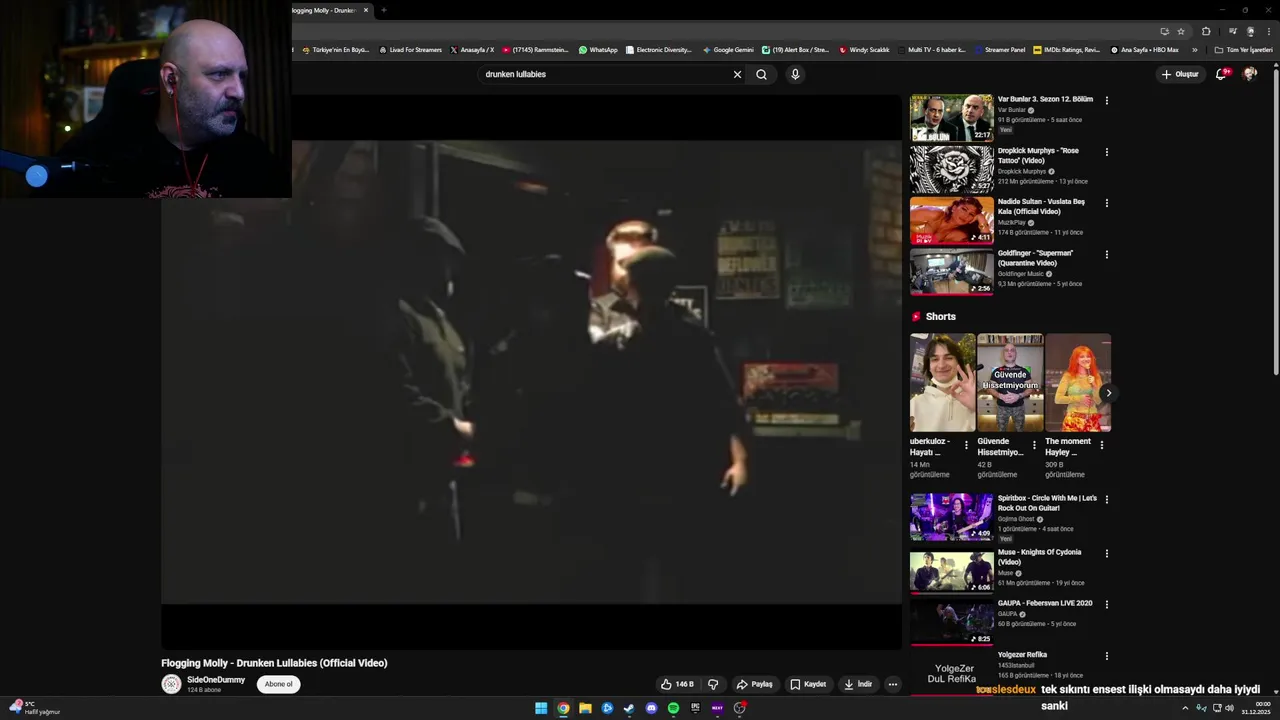Open 'GAUPA - Febersvan LIVE 2020' title
Image resolution: width=1280 pixels, height=720 pixels.
[x=1045, y=603]
